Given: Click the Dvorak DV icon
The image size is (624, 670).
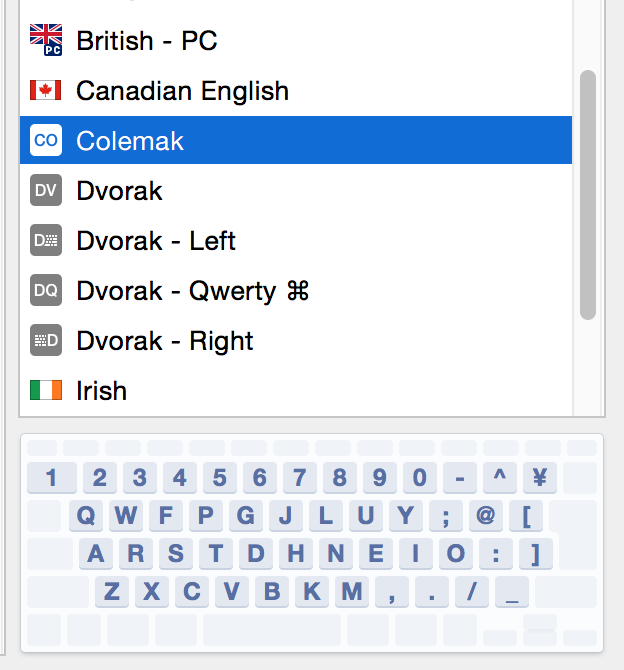Looking at the screenshot, I should coord(46,191).
